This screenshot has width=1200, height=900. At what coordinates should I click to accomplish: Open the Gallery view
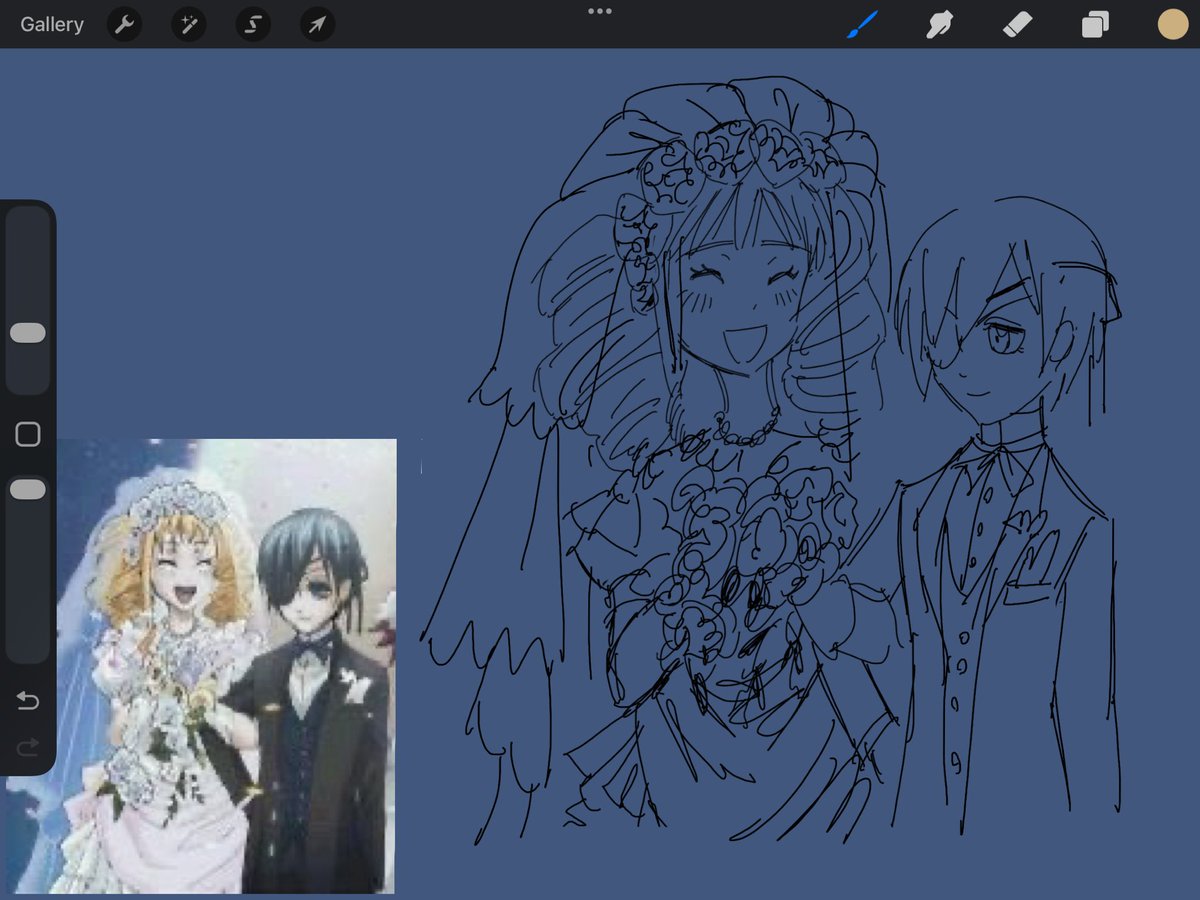point(52,25)
